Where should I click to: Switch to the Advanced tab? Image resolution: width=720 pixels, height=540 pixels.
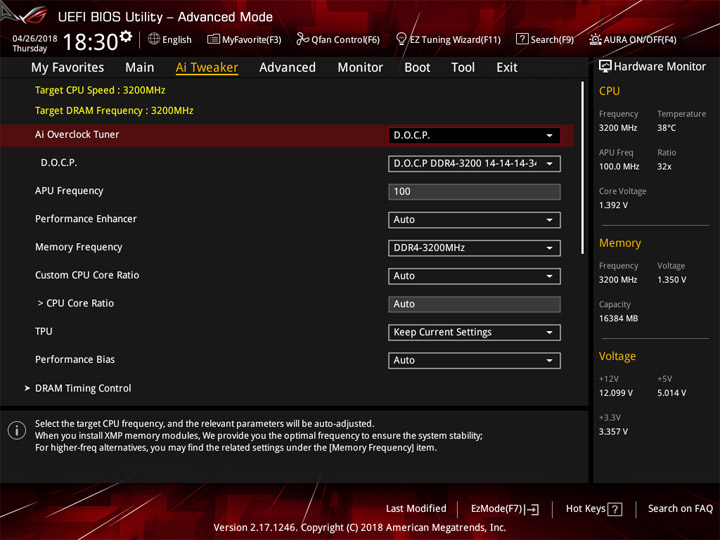[287, 68]
